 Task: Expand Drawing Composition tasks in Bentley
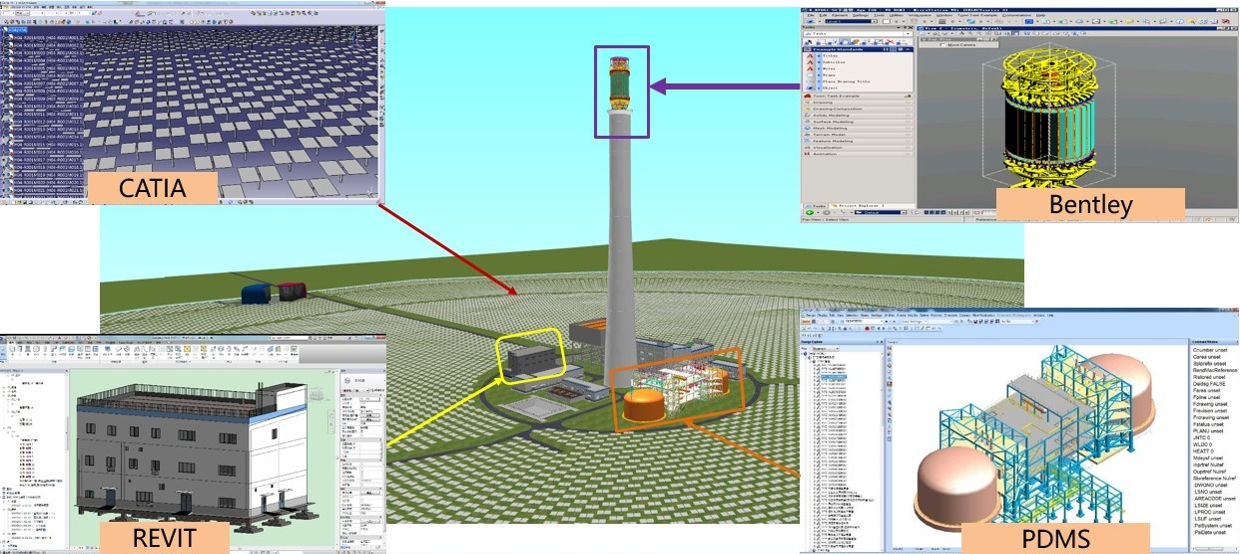(857, 109)
